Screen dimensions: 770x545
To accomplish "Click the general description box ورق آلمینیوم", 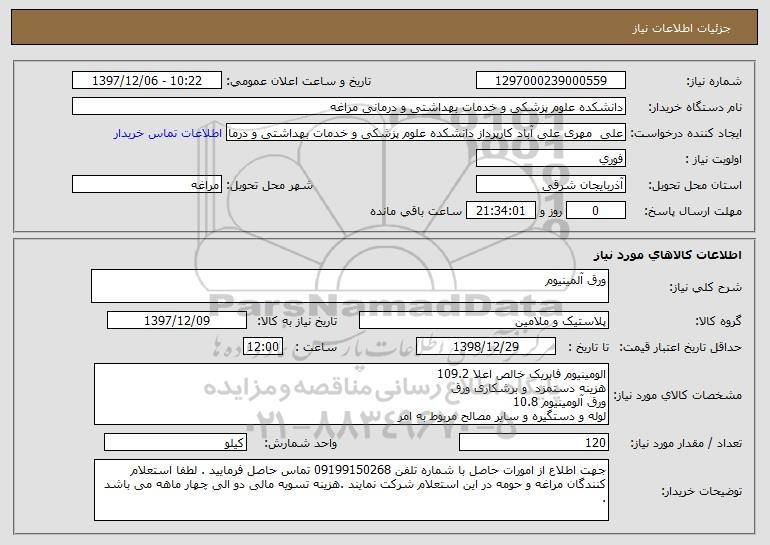I will 350,286.
